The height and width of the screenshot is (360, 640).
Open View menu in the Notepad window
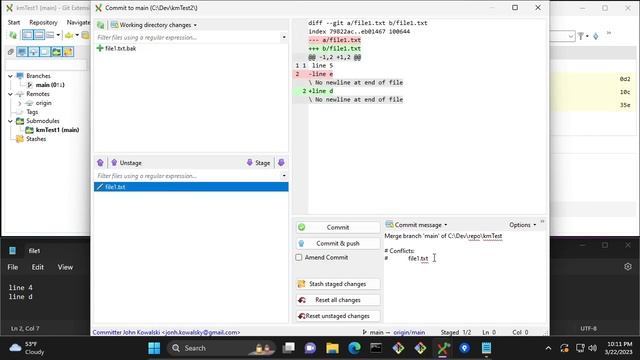tap(65, 267)
